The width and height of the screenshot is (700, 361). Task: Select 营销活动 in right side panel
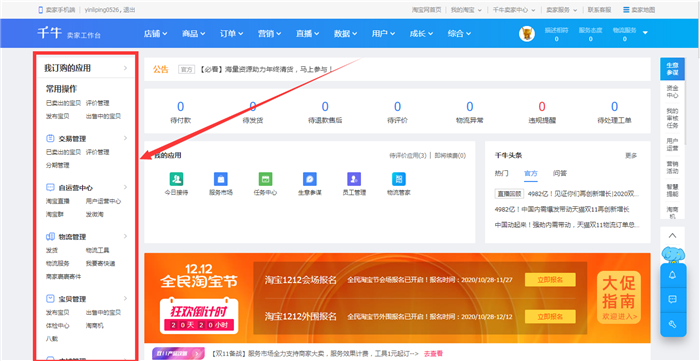(x=672, y=167)
